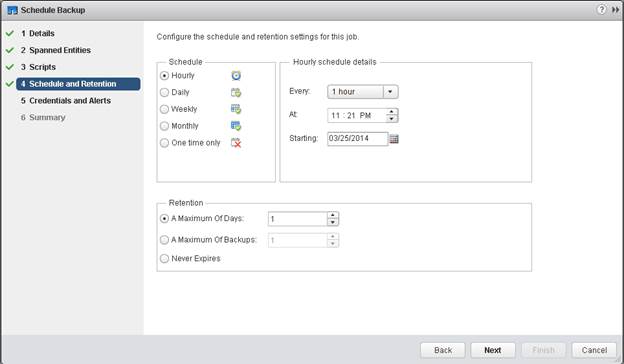Viewport: 624px width, 364px height.
Task: Select the Hourly schedule radio button
Action: click(x=164, y=76)
